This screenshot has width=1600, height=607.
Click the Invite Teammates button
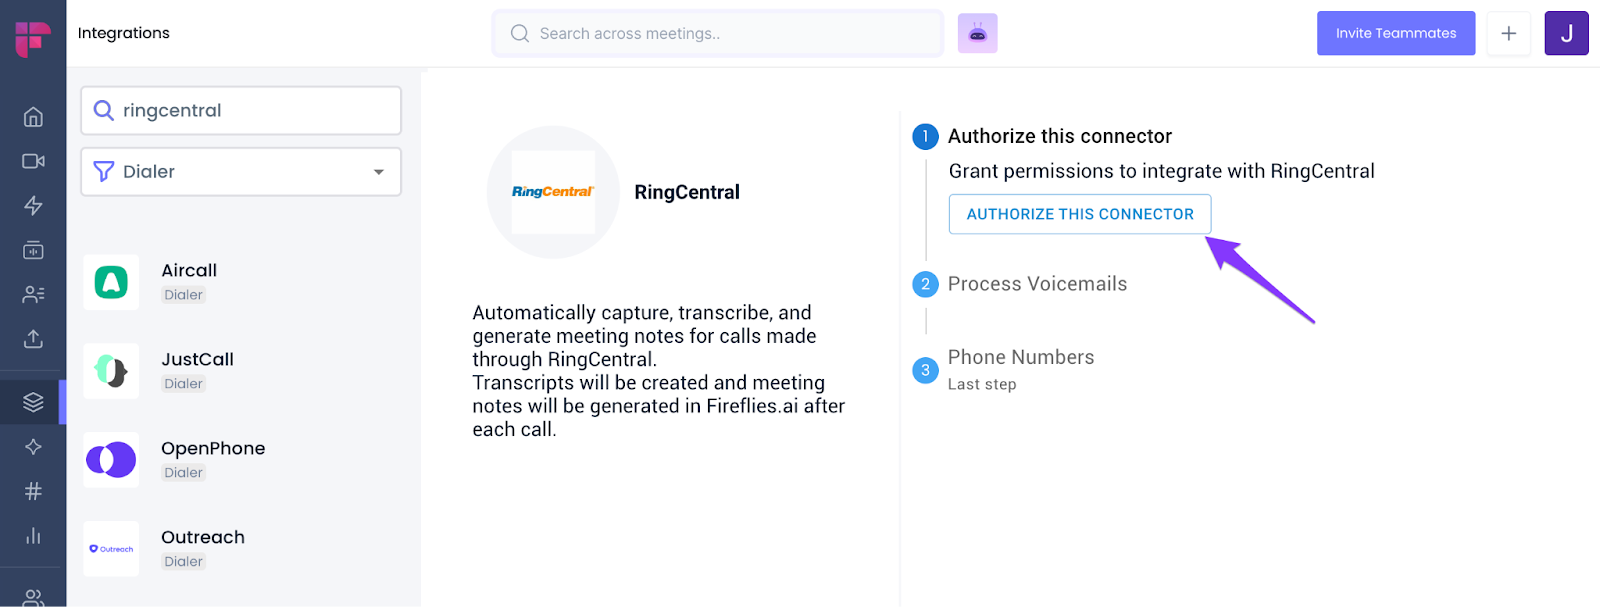coord(1396,33)
